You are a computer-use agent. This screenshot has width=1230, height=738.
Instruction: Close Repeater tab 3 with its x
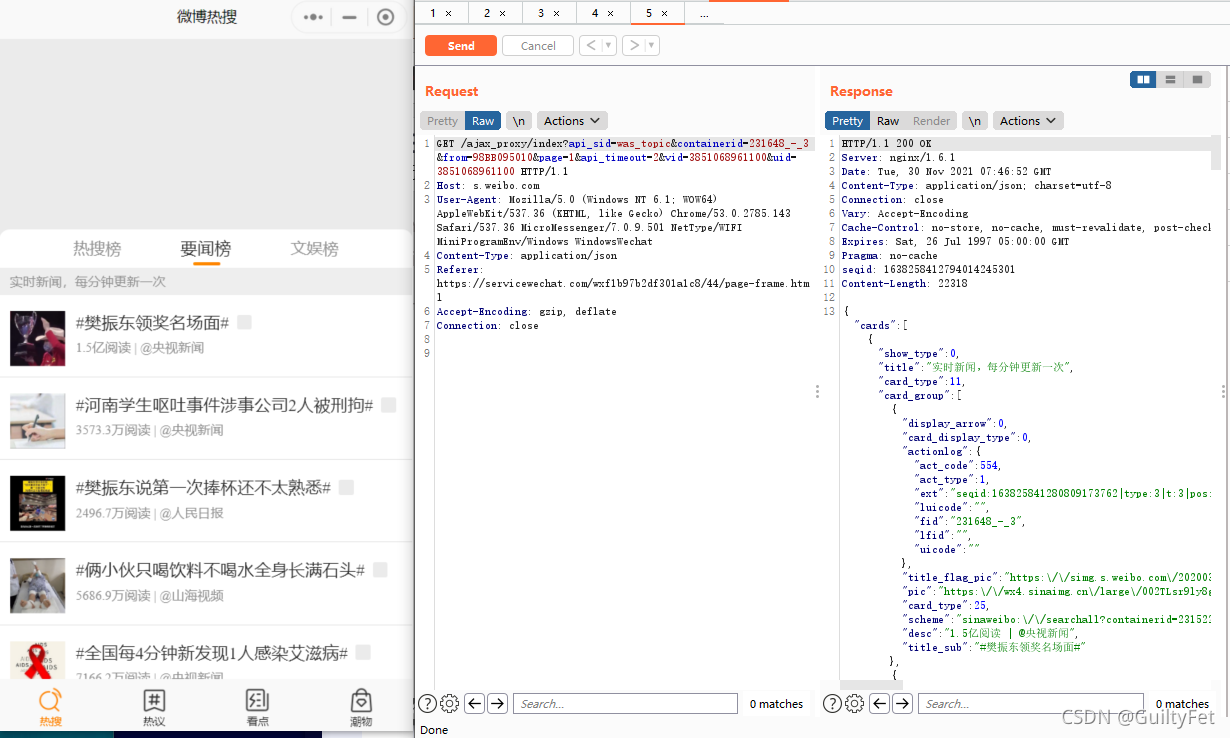(556, 13)
